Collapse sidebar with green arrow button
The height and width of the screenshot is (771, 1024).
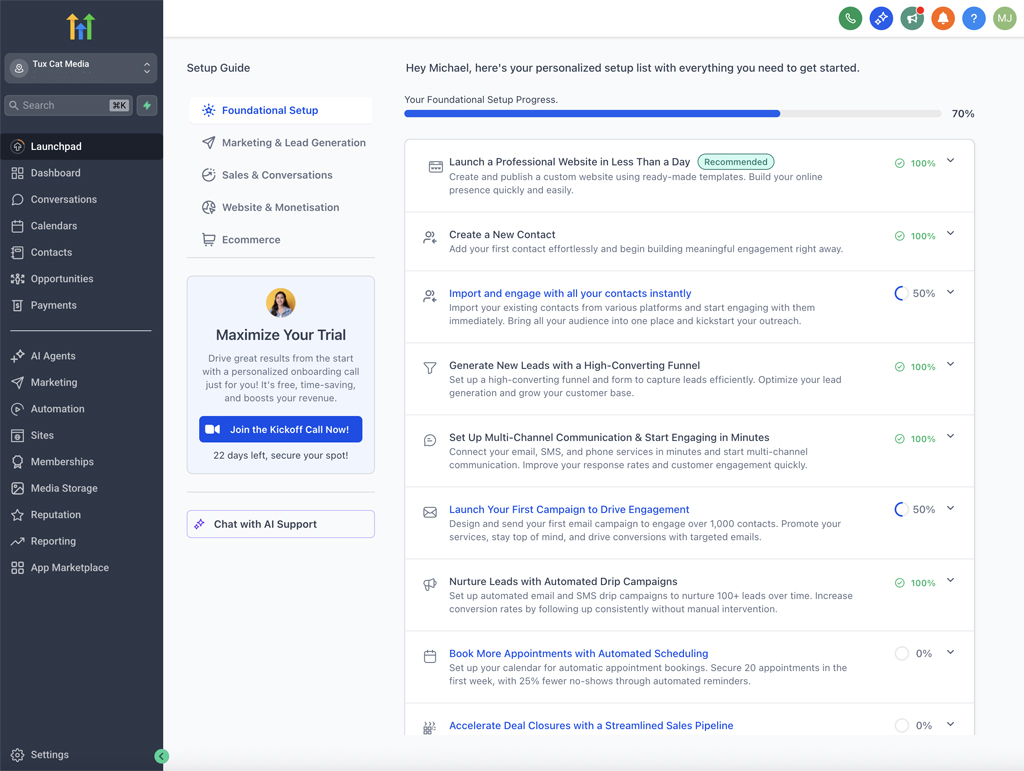click(x=162, y=756)
